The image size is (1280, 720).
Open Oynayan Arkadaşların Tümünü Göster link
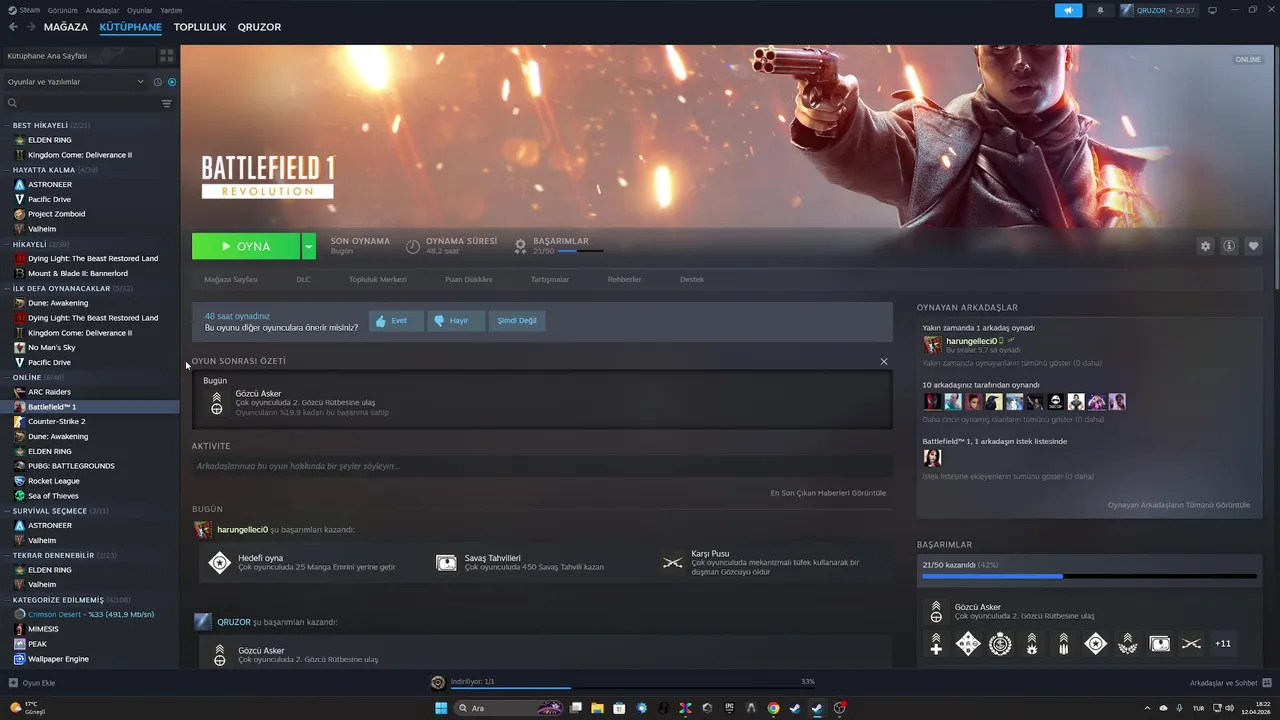click(1178, 505)
